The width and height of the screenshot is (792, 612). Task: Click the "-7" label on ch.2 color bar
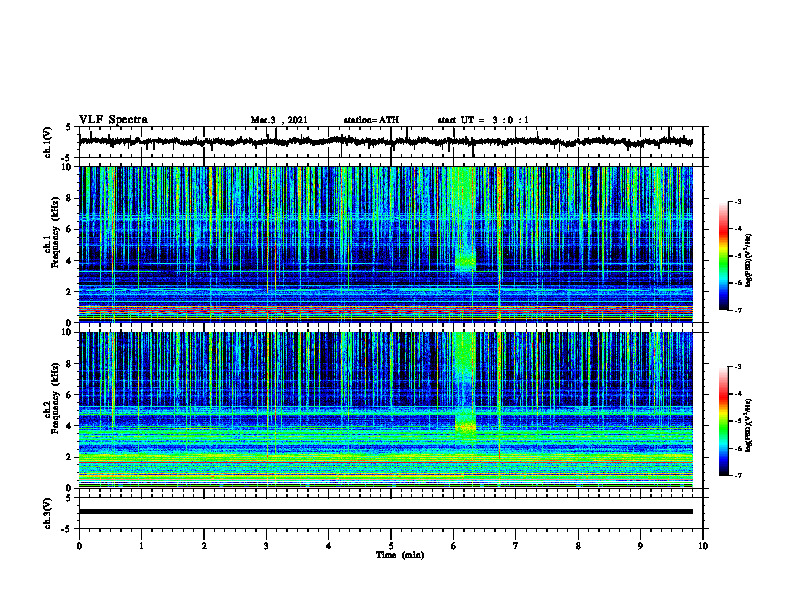click(737, 476)
